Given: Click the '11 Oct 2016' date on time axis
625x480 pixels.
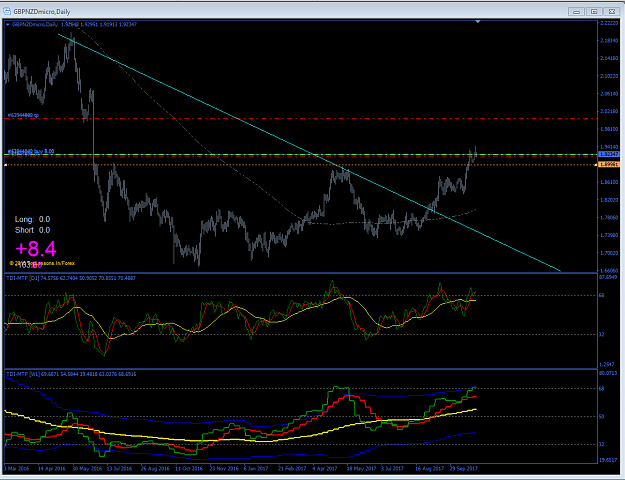Looking at the screenshot, I should [189, 468].
